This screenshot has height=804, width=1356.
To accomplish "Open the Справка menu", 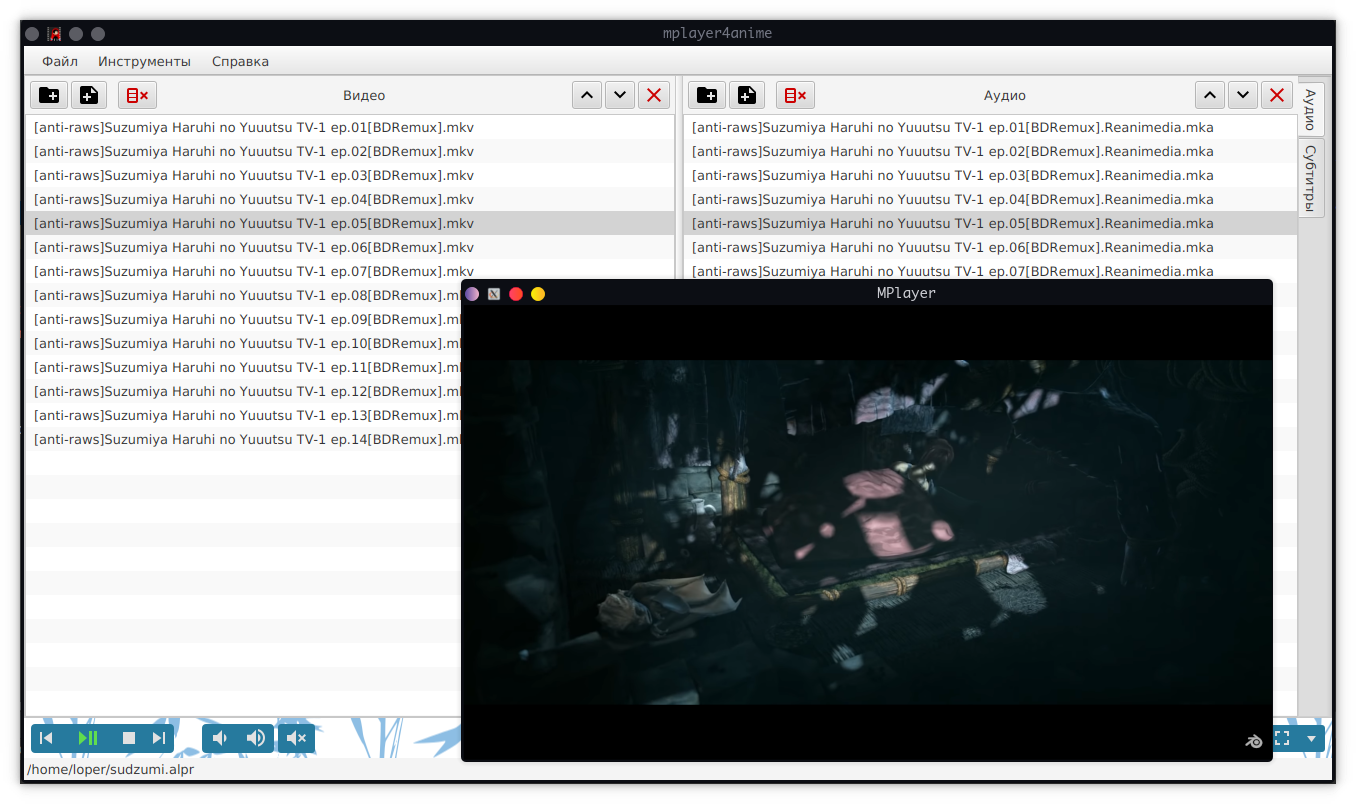I will 240,61.
